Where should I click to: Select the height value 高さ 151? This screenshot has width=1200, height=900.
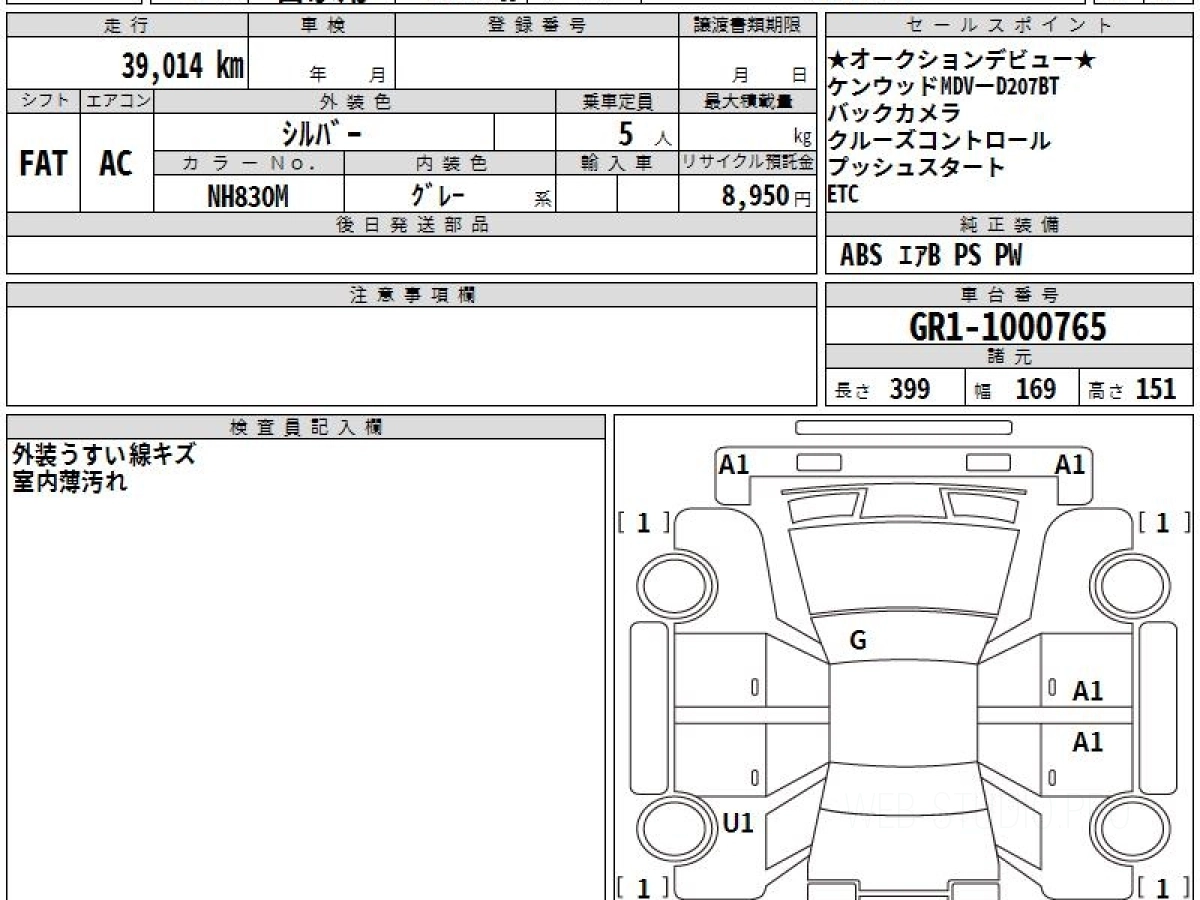click(x=1132, y=389)
